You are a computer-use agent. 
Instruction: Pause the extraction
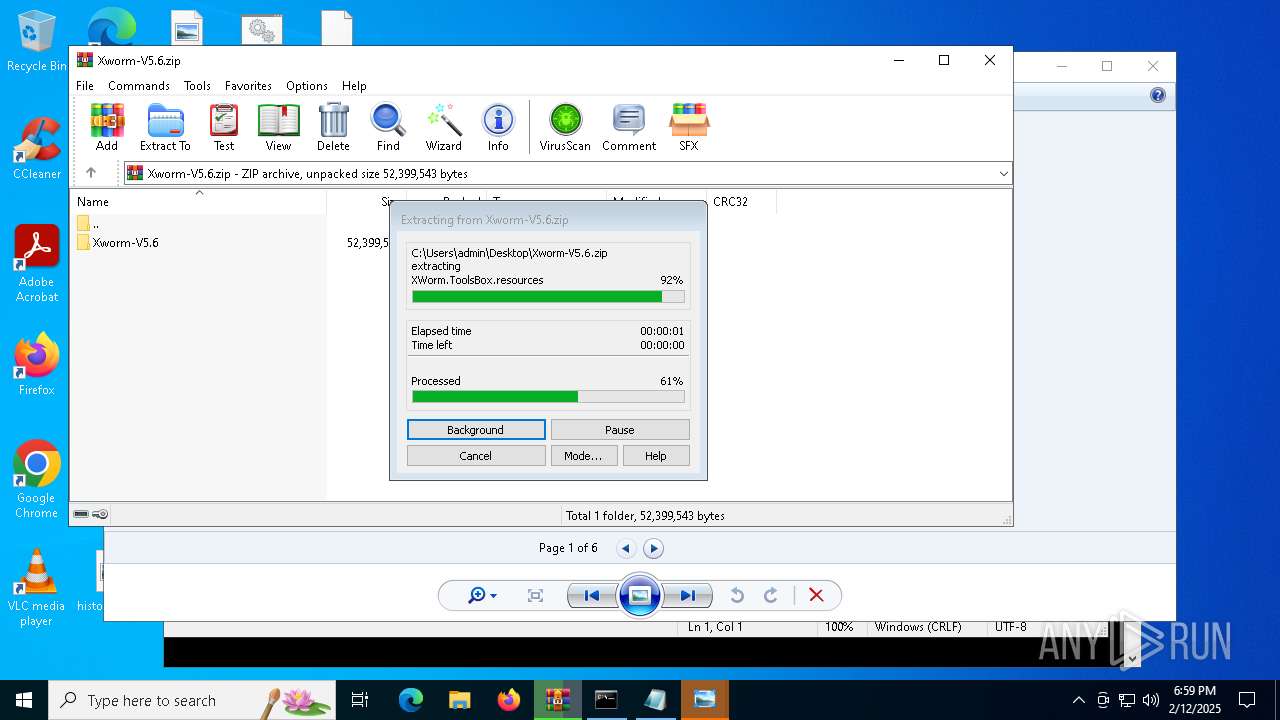click(x=620, y=430)
